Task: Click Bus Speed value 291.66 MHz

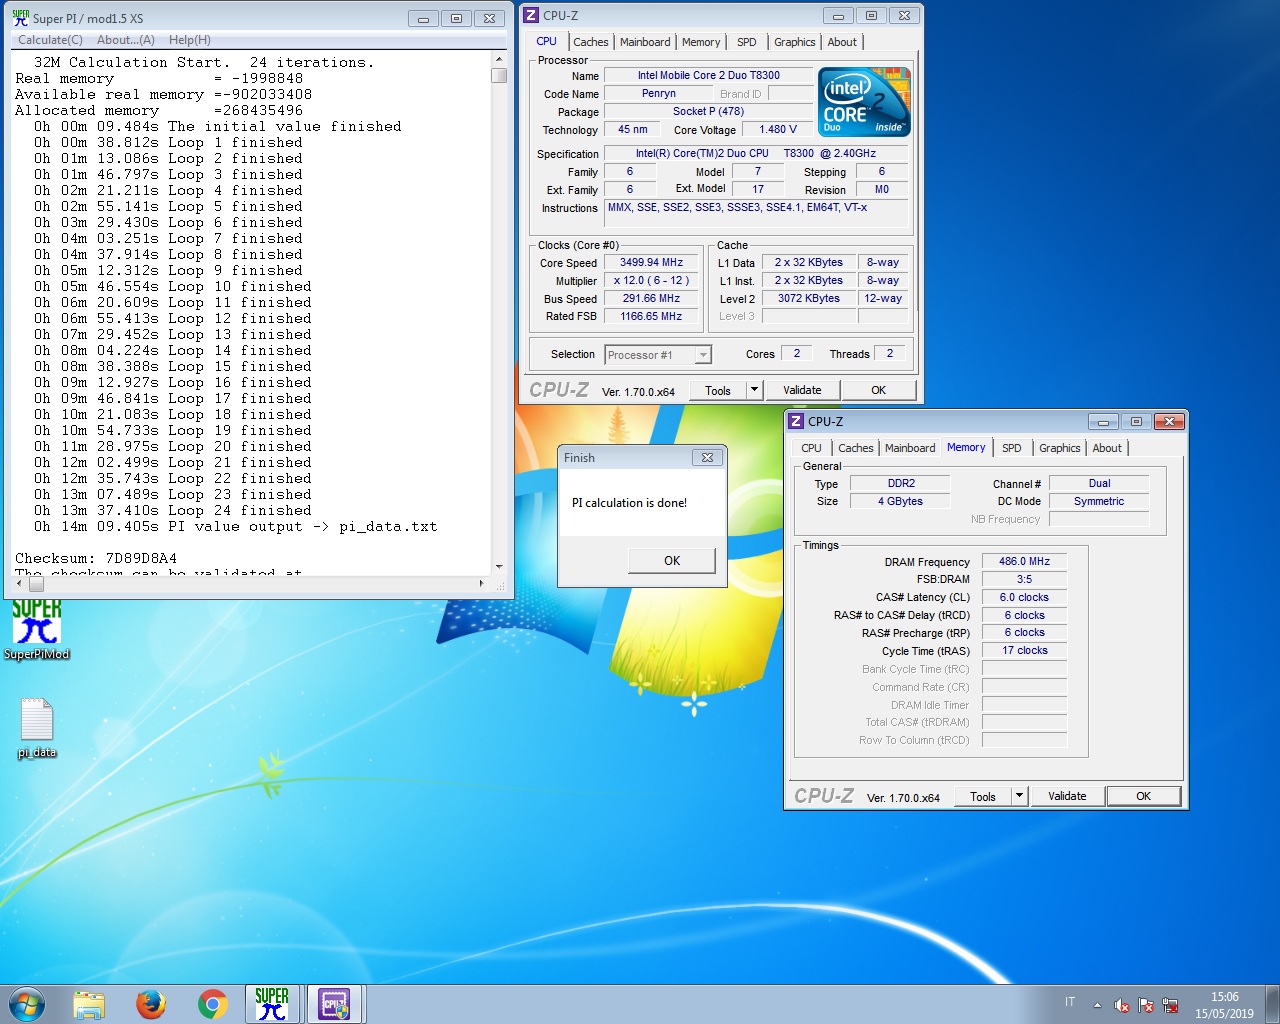Action: click(x=651, y=299)
